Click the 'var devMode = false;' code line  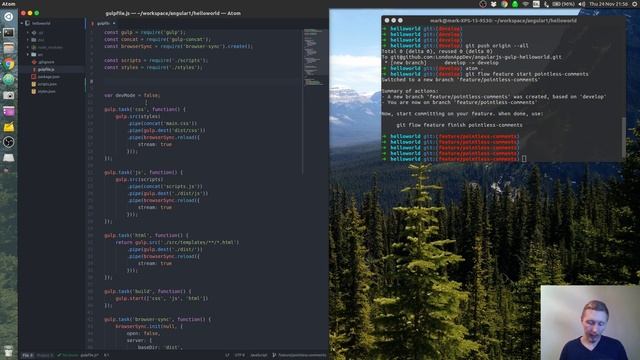[x=132, y=95]
